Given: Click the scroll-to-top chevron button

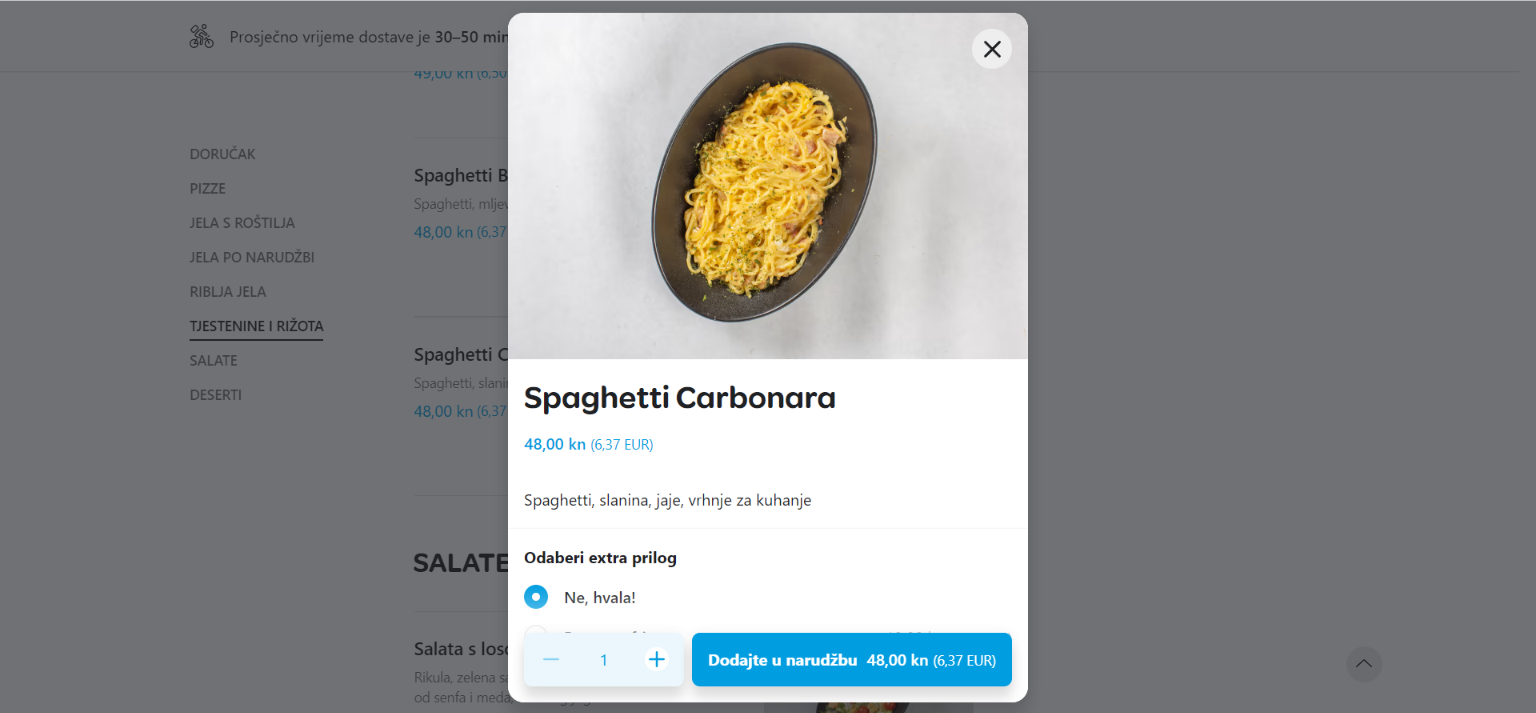Looking at the screenshot, I should (x=1363, y=664).
